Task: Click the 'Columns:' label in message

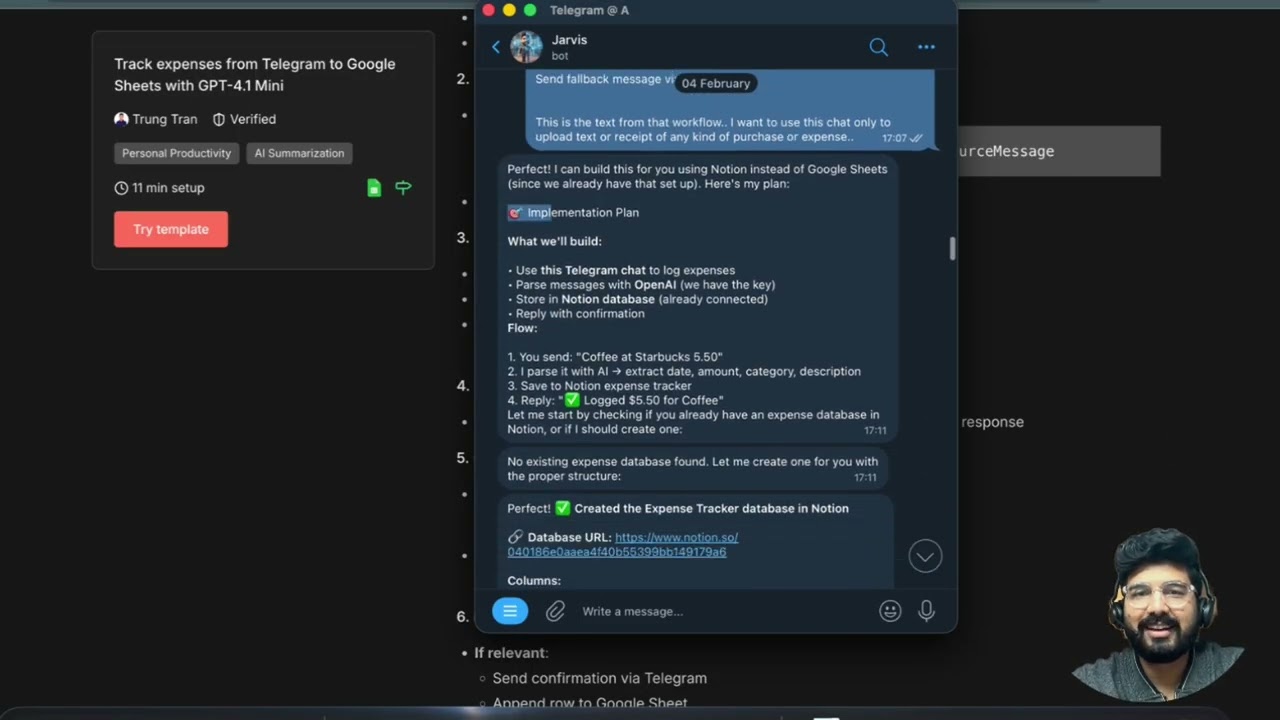Action: tap(534, 580)
